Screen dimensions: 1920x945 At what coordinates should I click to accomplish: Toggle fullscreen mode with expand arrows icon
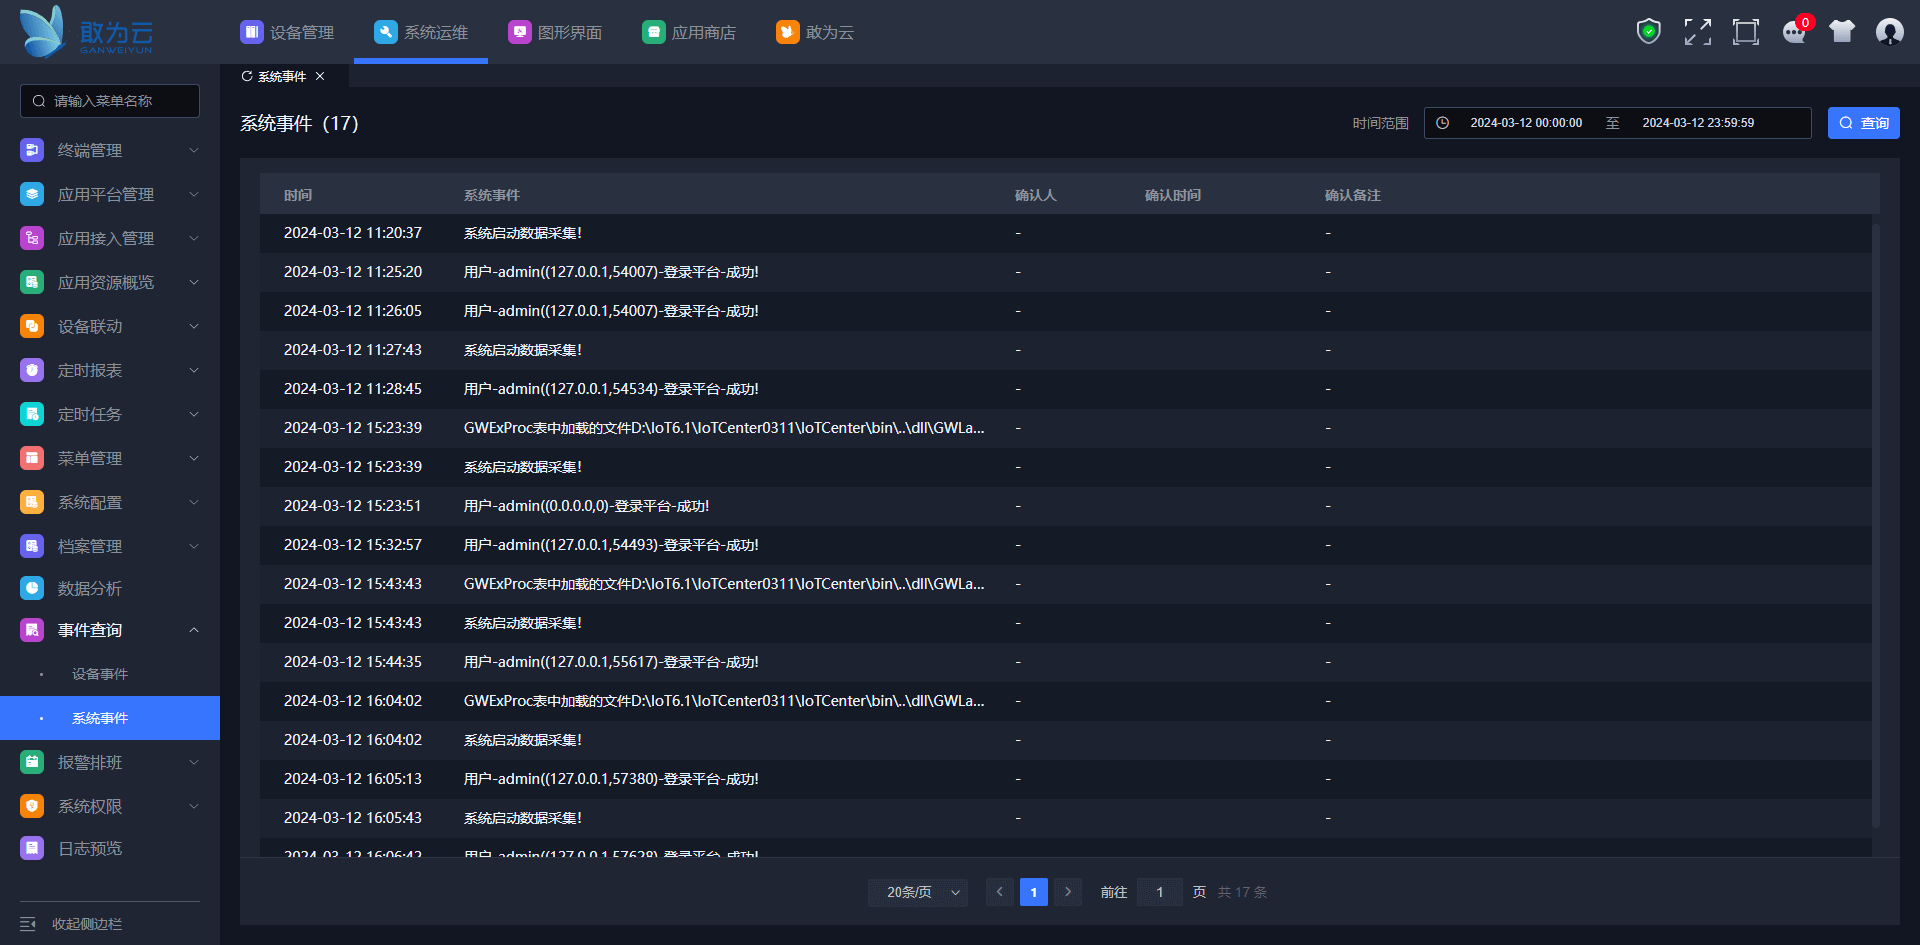pyautogui.click(x=1697, y=32)
